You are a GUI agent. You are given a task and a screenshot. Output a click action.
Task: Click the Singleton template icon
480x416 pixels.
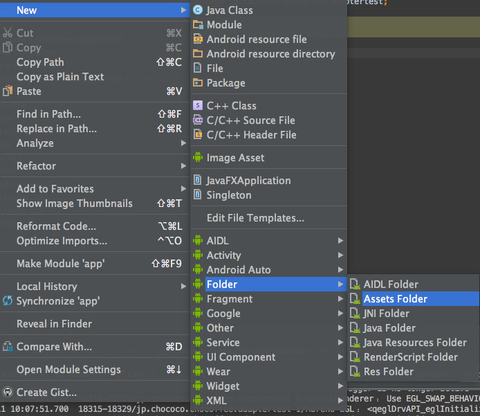point(197,195)
